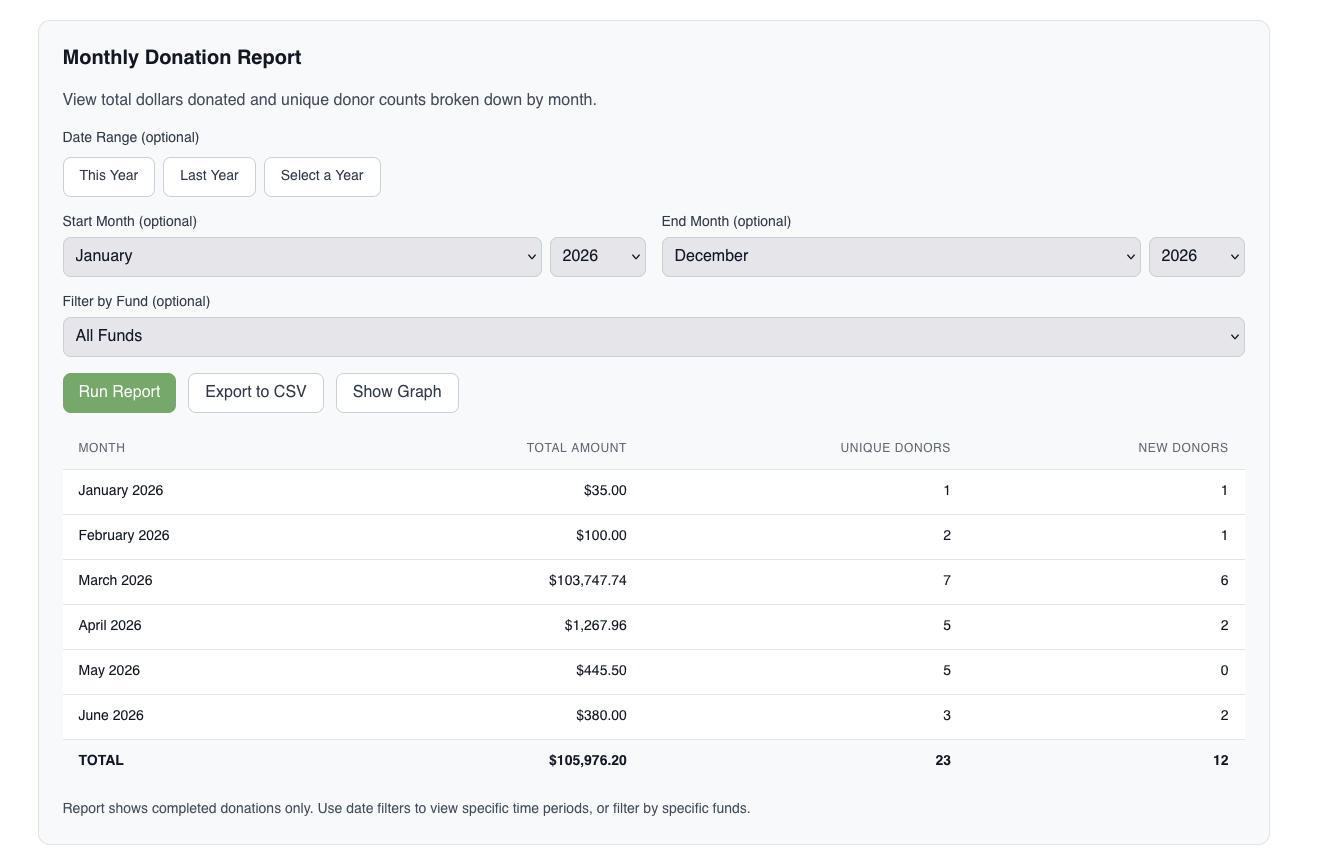This screenshot has width=1320, height=853.
Task: Choose the Select a Year option
Action: click(x=322, y=176)
